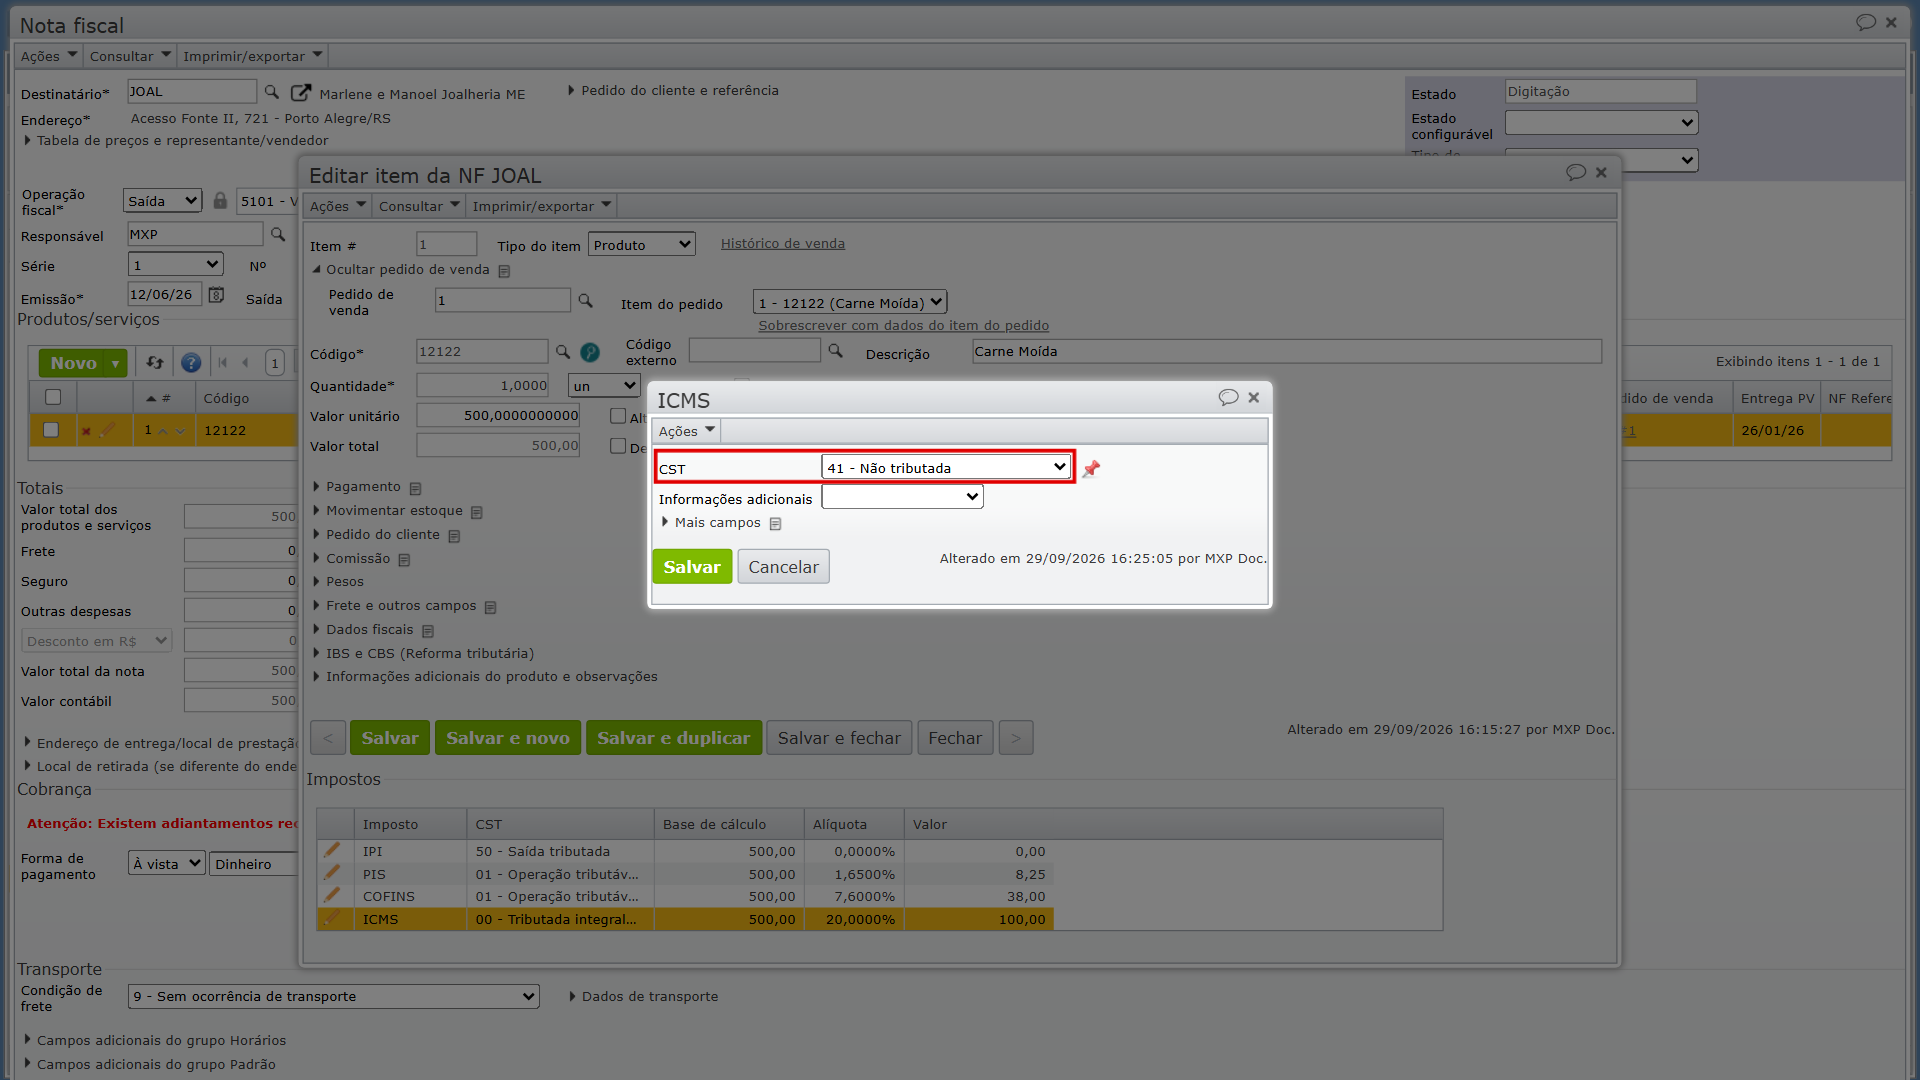The width and height of the screenshot is (1920, 1080).
Task: Click the magnifier next to Código field
Action: click(x=563, y=352)
